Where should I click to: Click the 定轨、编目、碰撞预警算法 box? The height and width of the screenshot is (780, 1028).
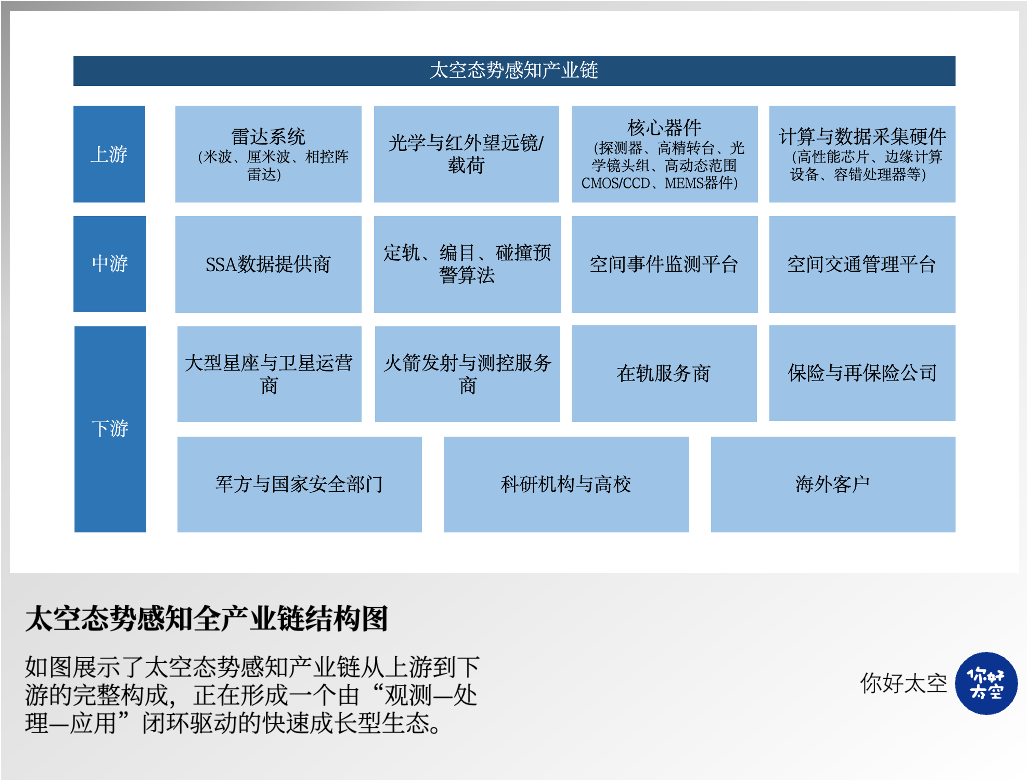click(x=466, y=264)
